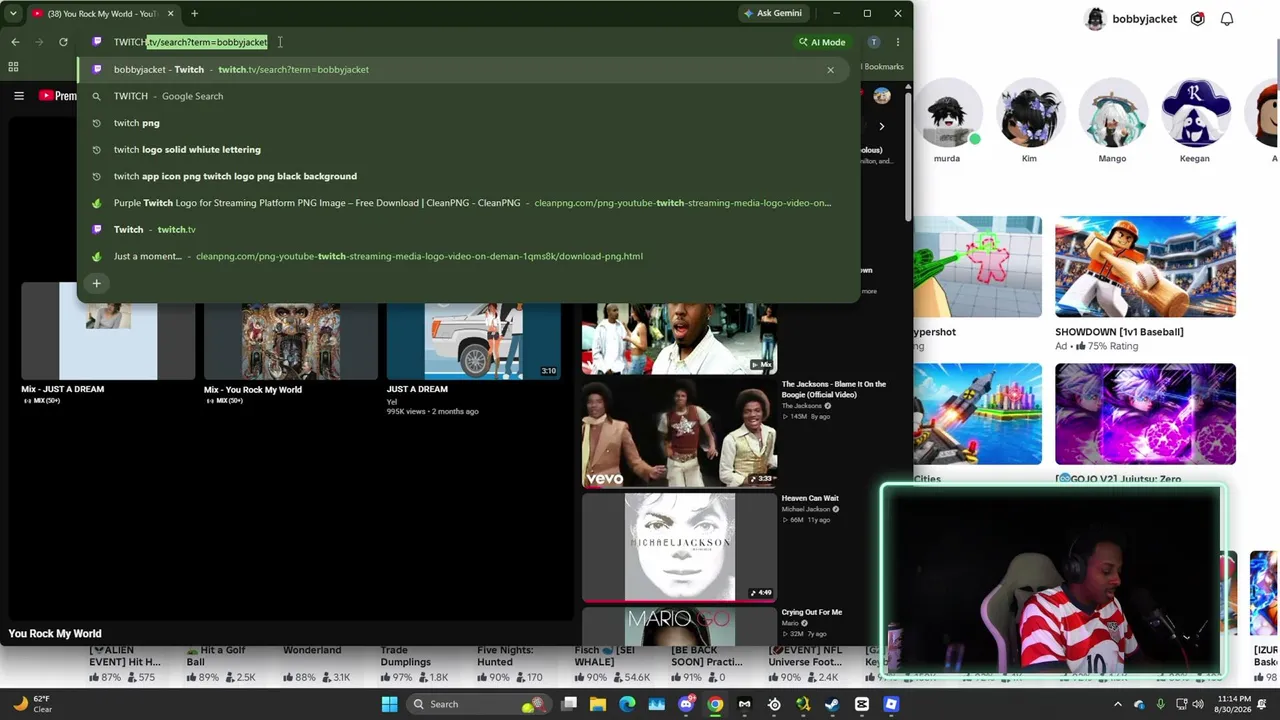Open Roblox from the taskbar

click(891, 704)
